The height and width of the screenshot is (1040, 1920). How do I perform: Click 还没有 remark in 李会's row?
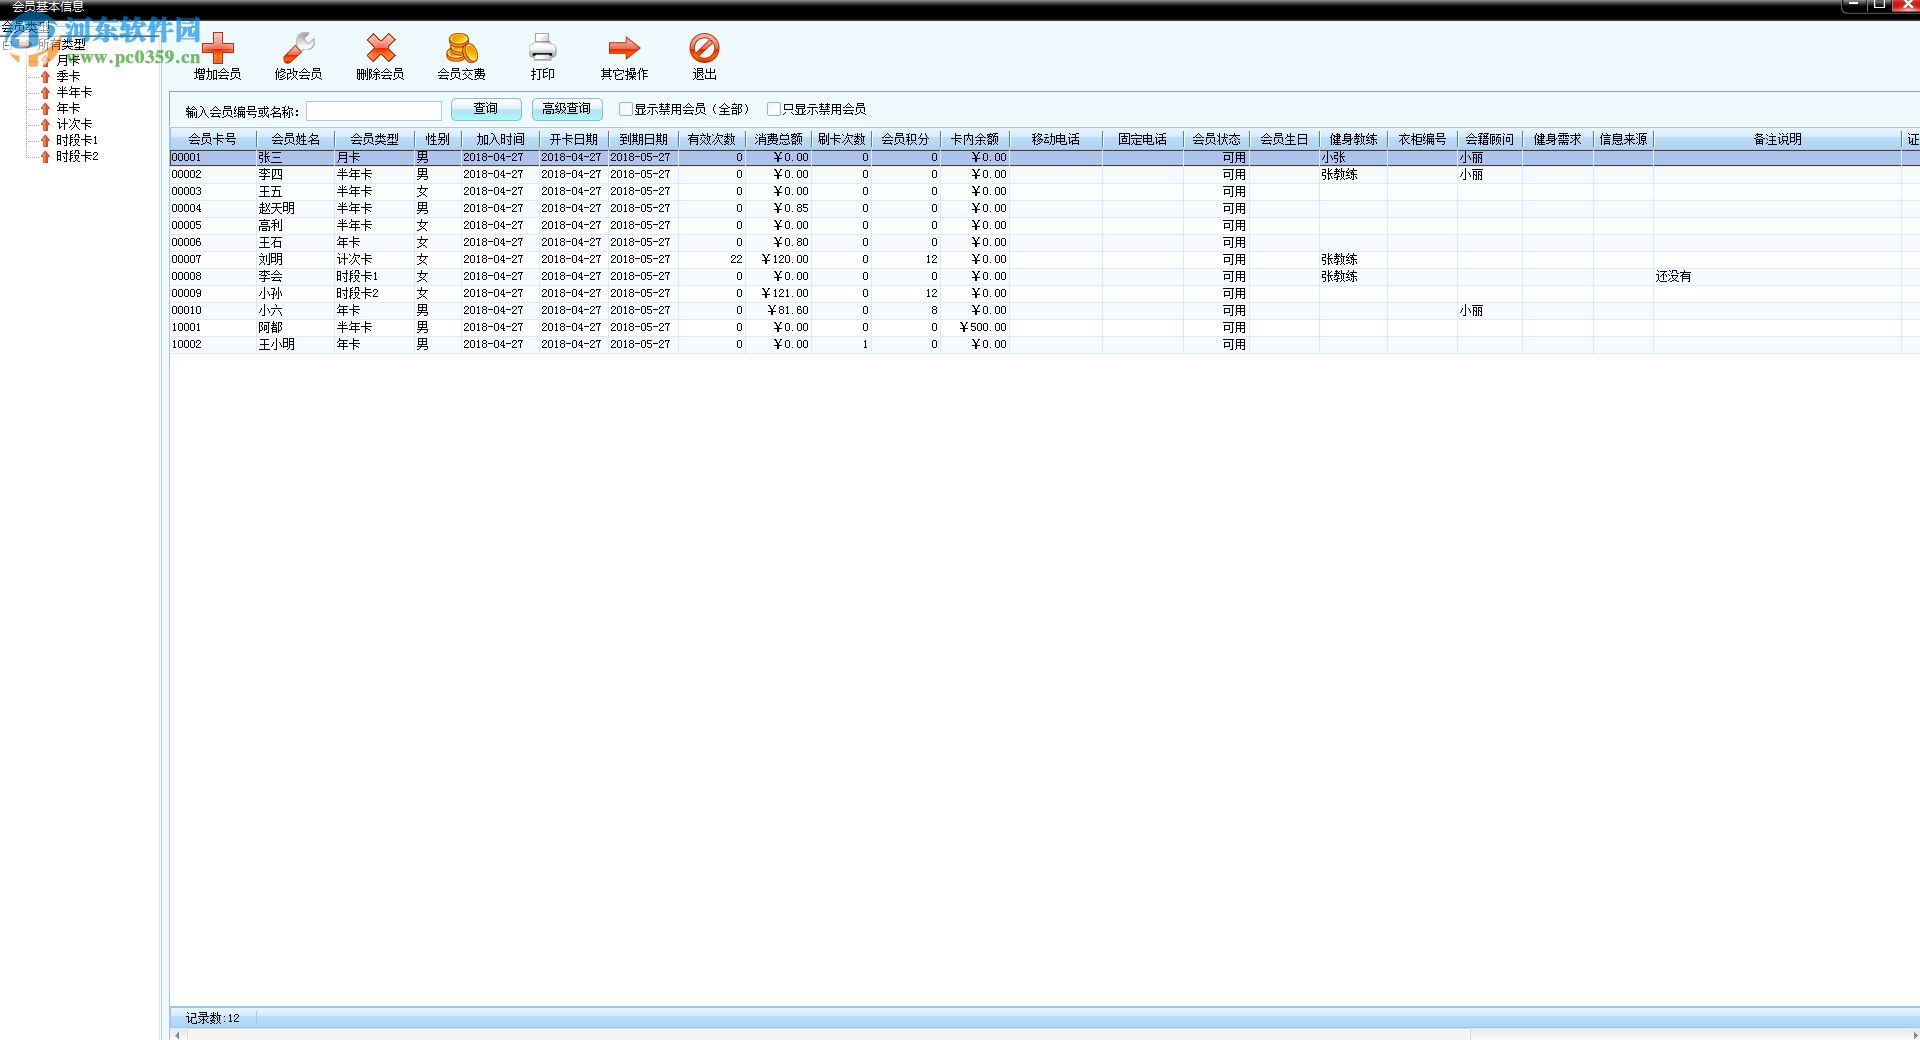click(1673, 276)
